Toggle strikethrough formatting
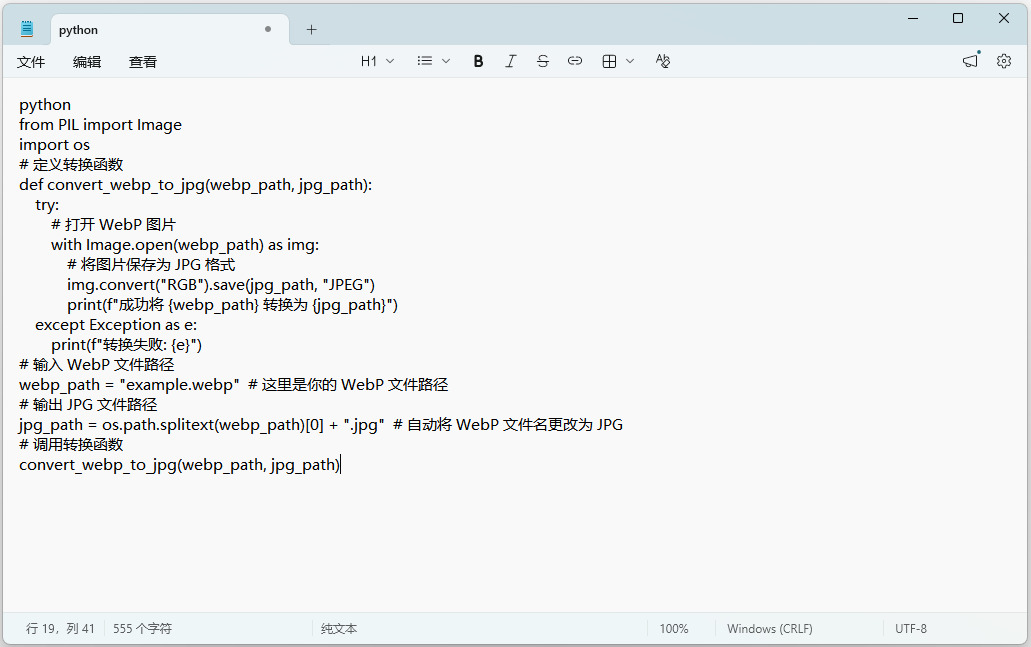 pyautogui.click(x=542, y=61)
